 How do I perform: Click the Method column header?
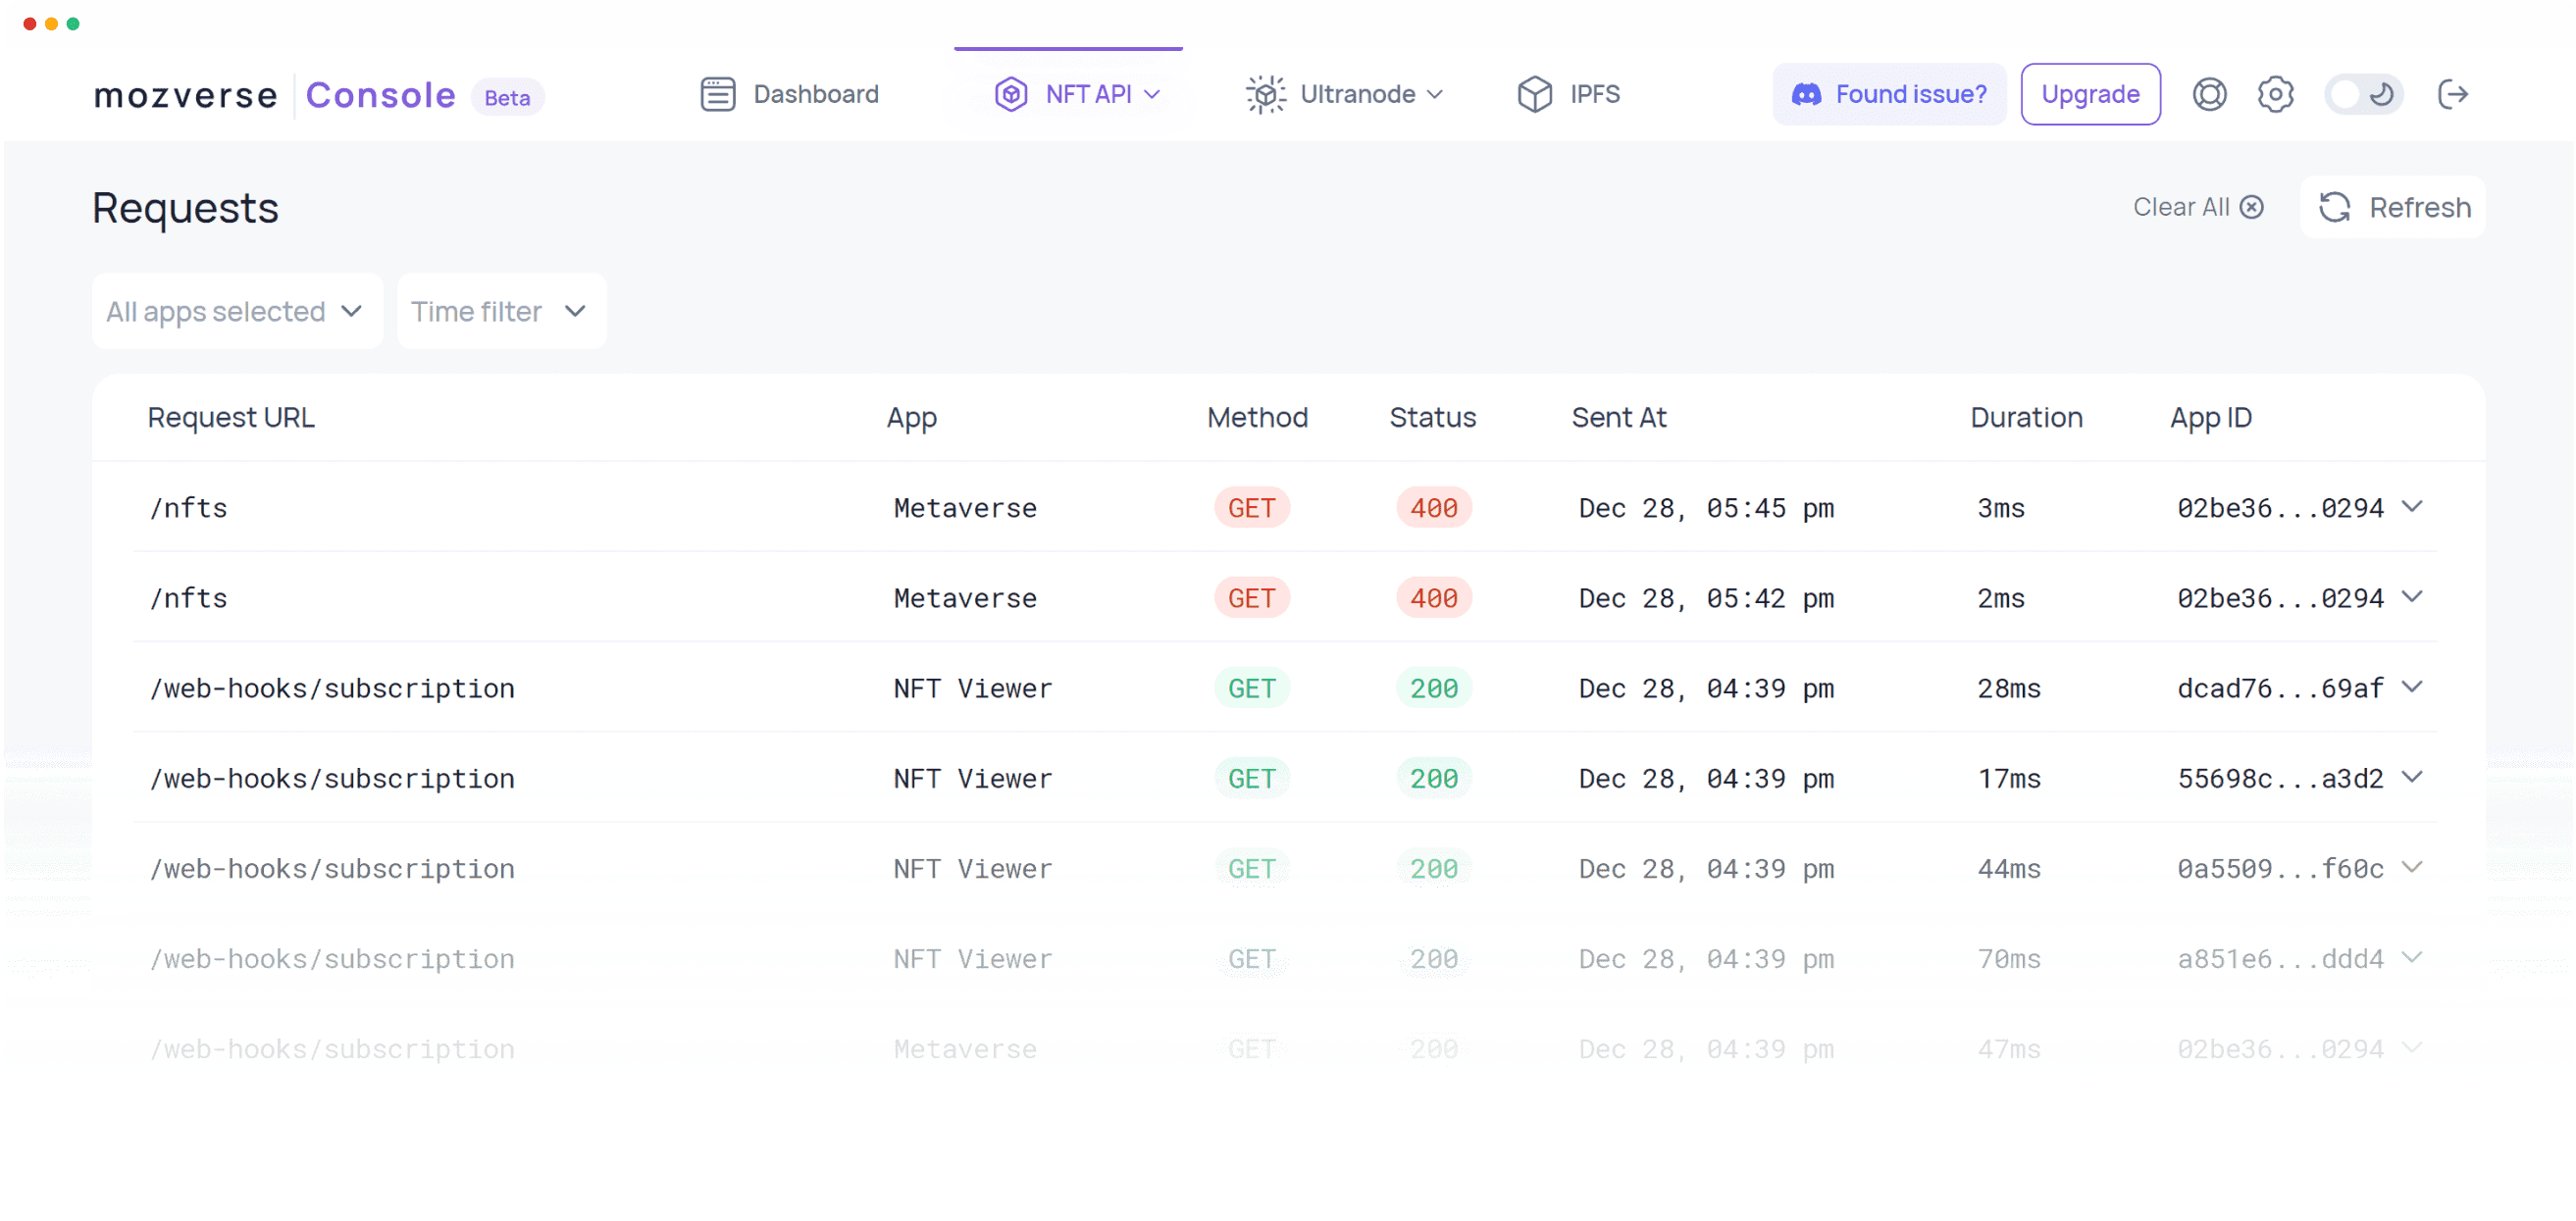pos(1257,417)
